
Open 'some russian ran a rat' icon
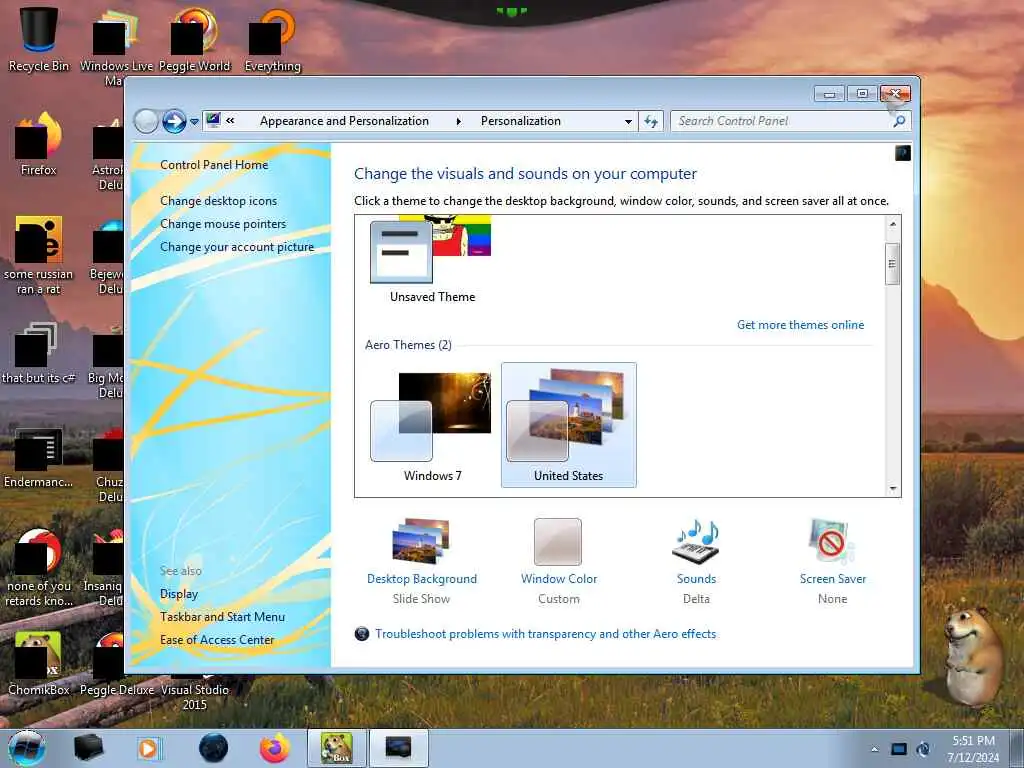coord(39,255)
